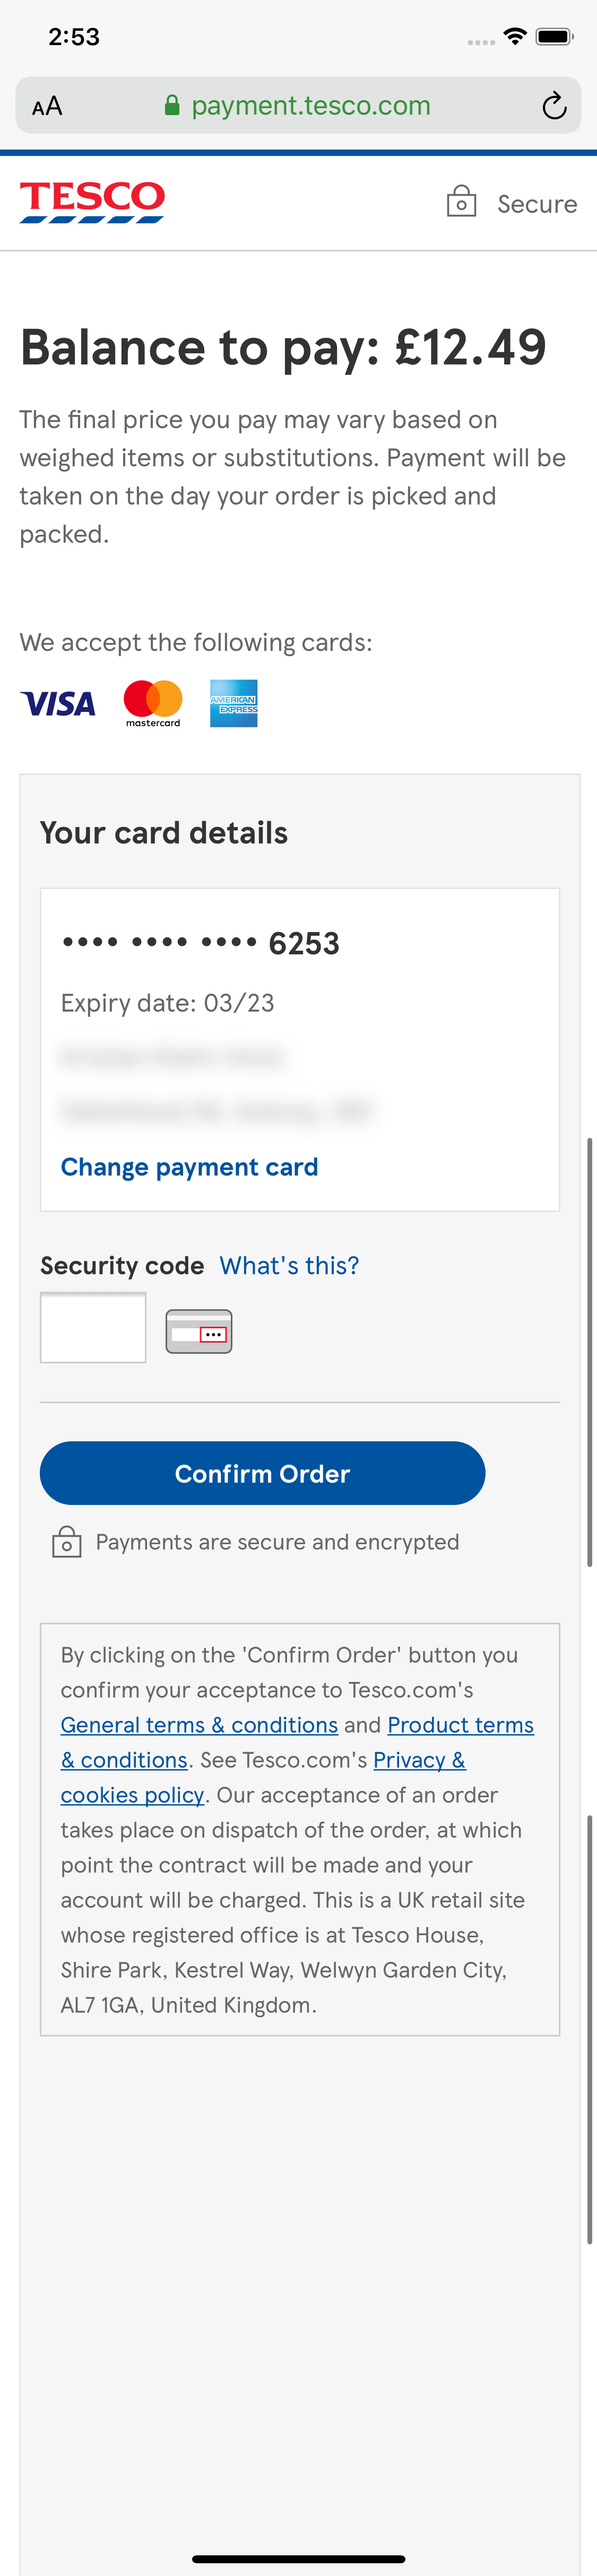Open 'Change payment card'
Screen dimensions: 597x2576
189,1166
